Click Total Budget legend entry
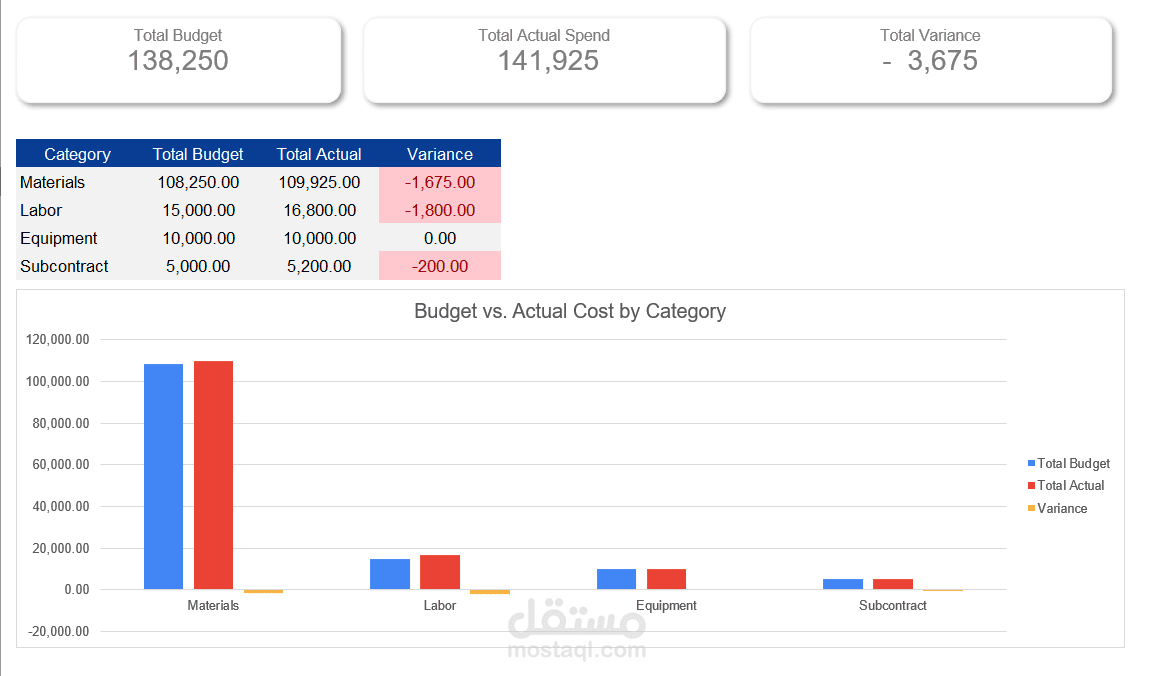Screen dimensions: 1154x676 [1069, 463]
